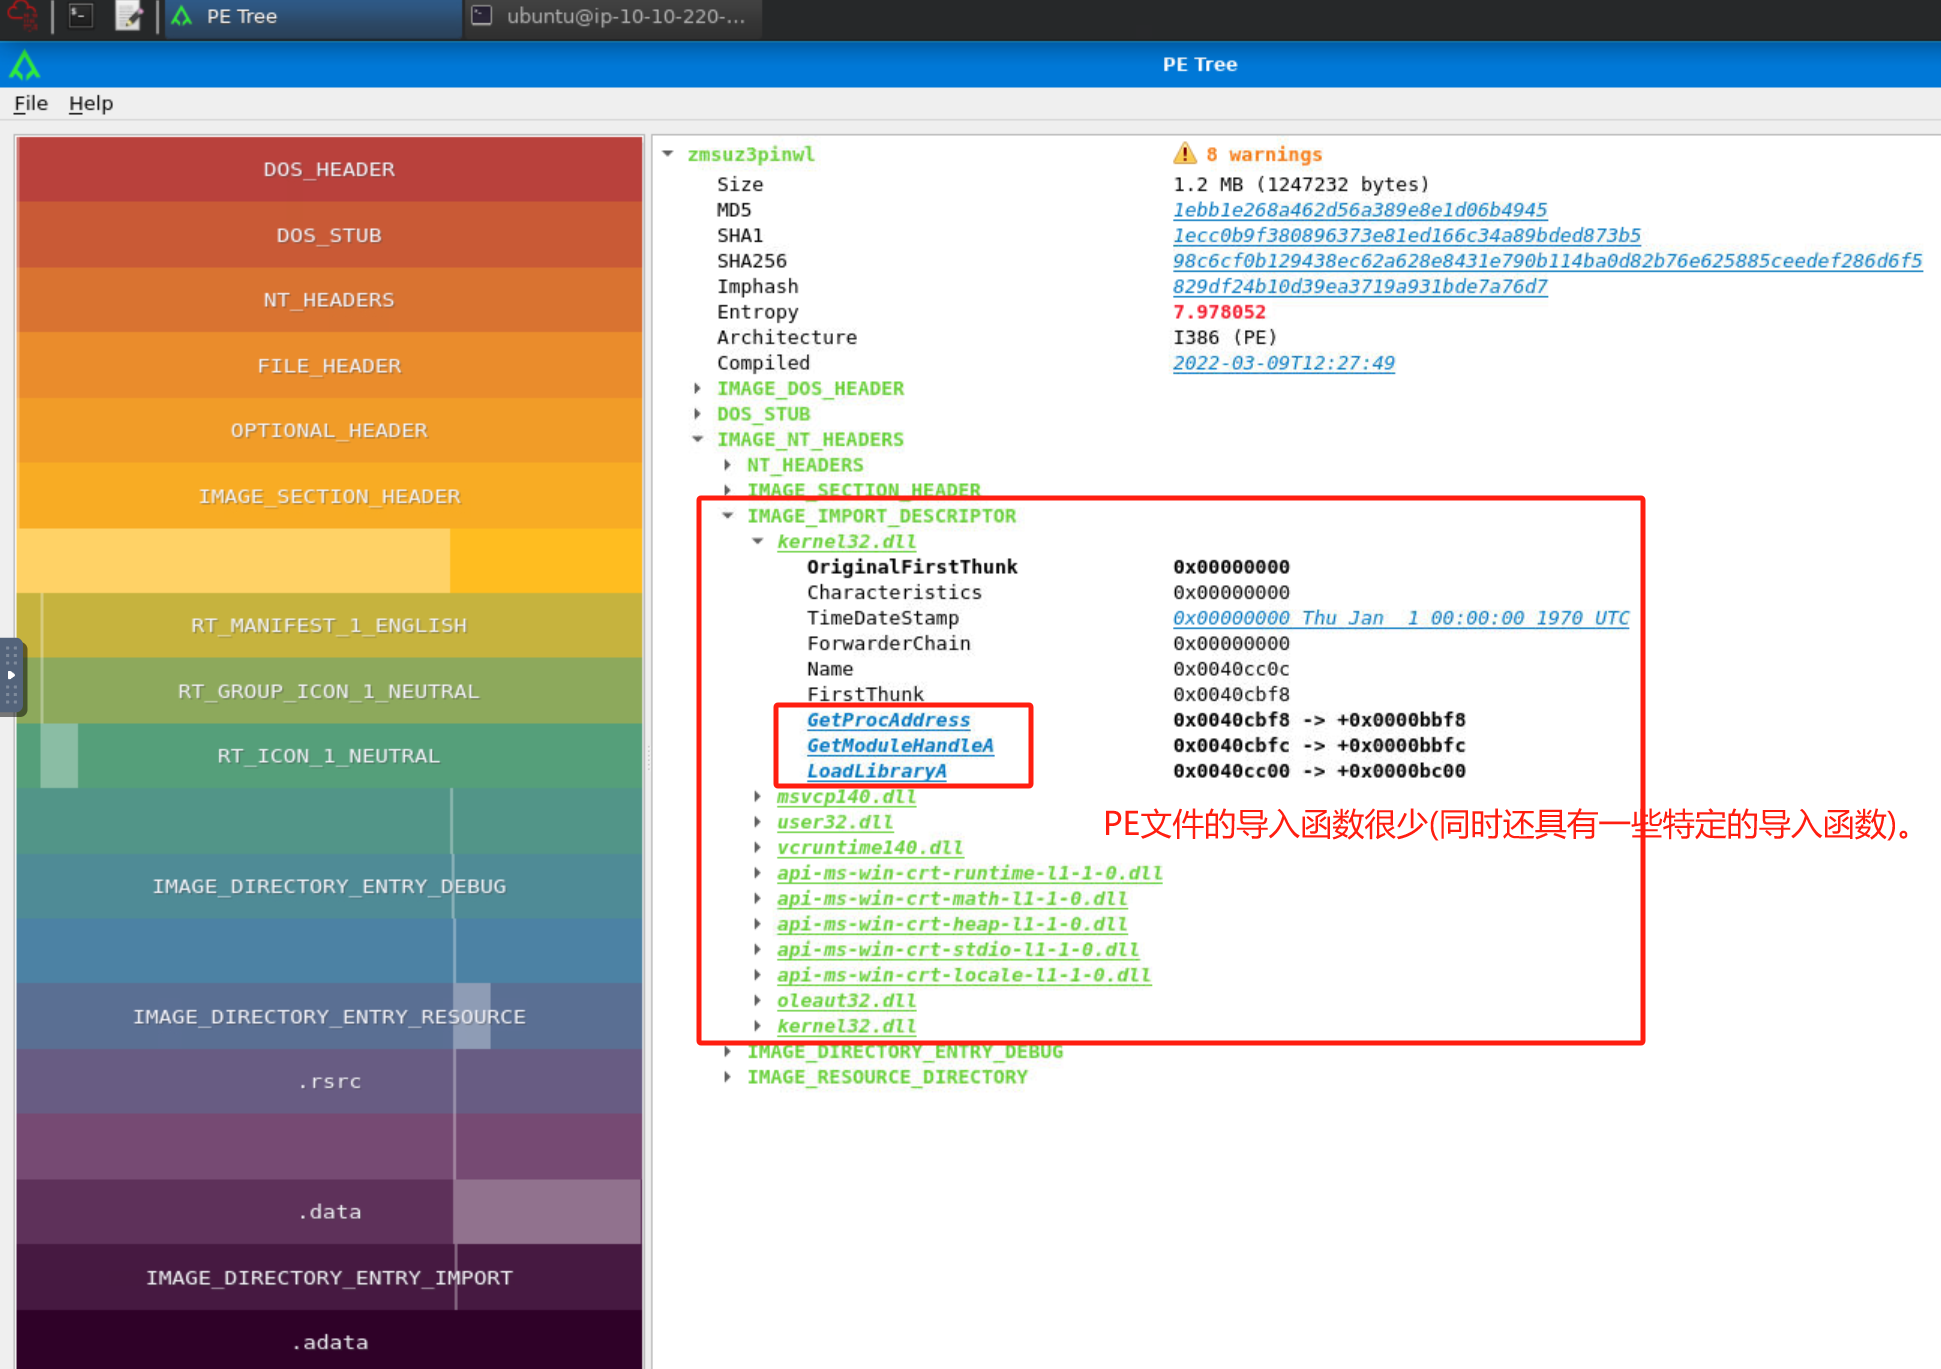This screenshot has width=1941, height=1369.
Task: Expand the DOS_STUB tree node
Action: click(698, 414)
